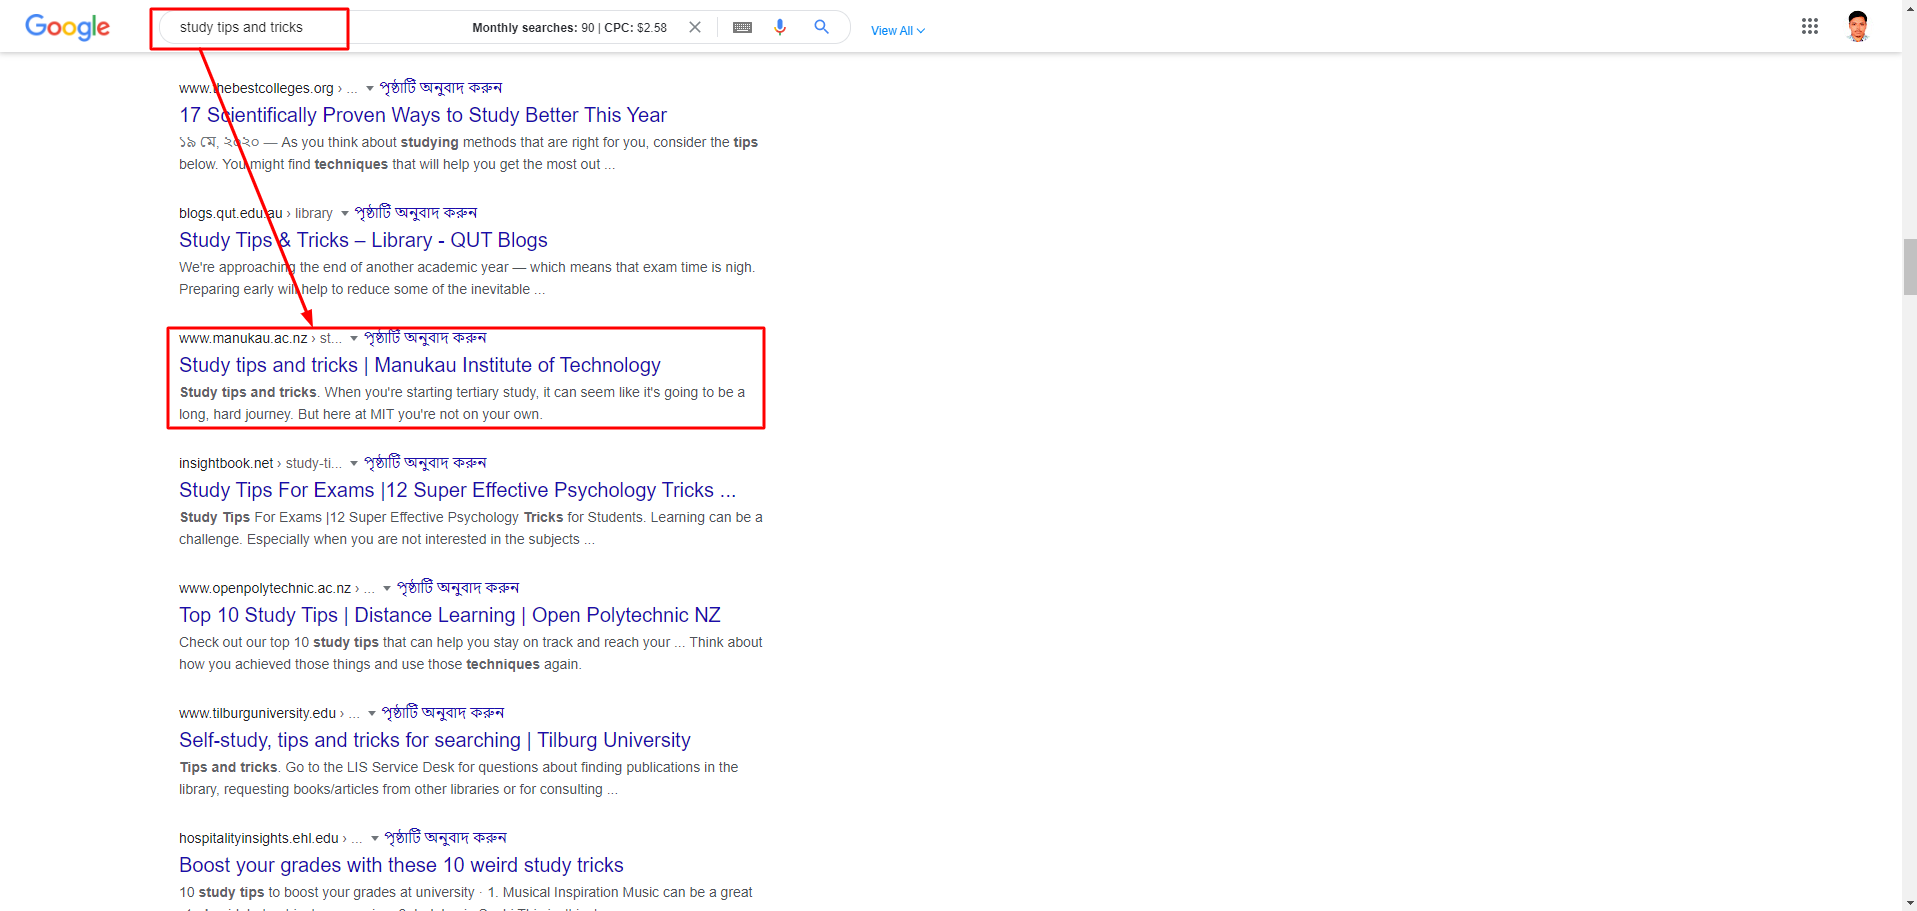Open 'Boost your grades with 10 weird study tricks'
The image size is (1917, 911).
400,865
